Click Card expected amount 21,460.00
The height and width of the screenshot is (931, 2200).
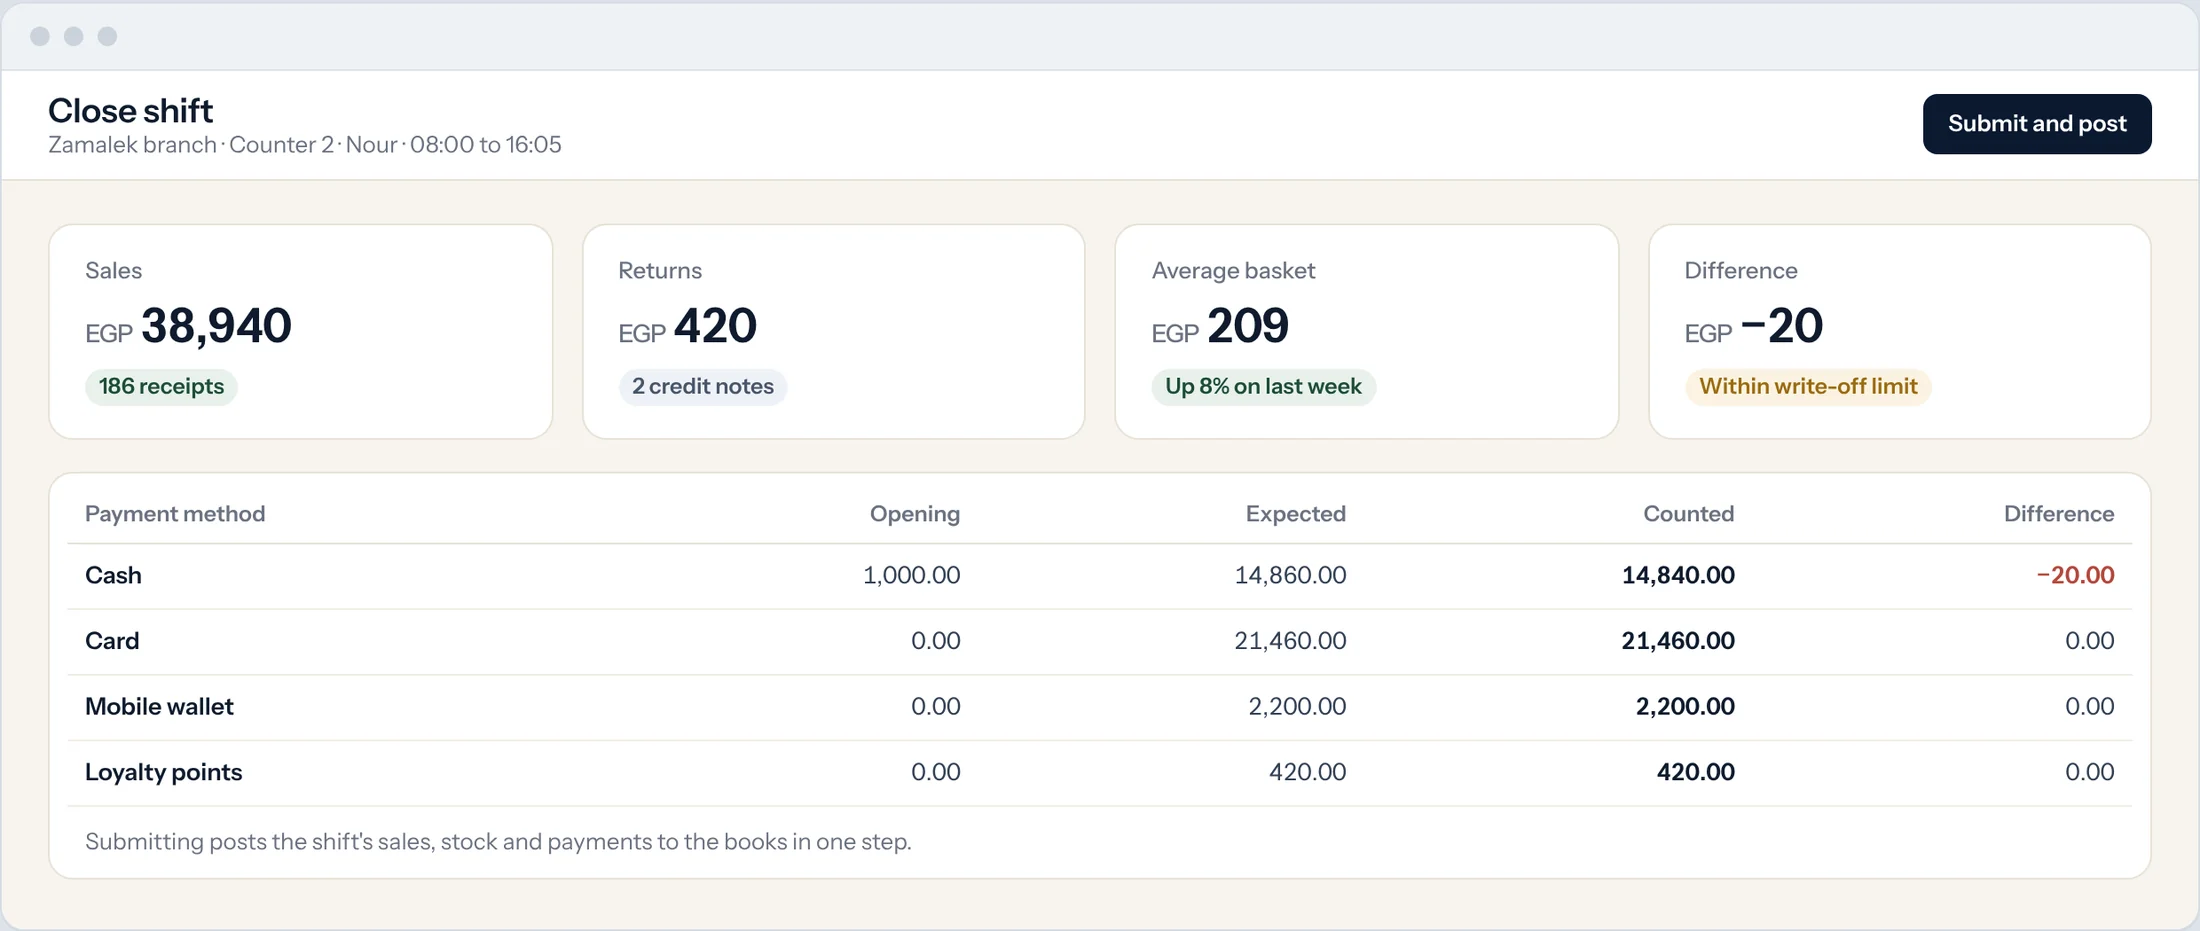click(1290, 641)
